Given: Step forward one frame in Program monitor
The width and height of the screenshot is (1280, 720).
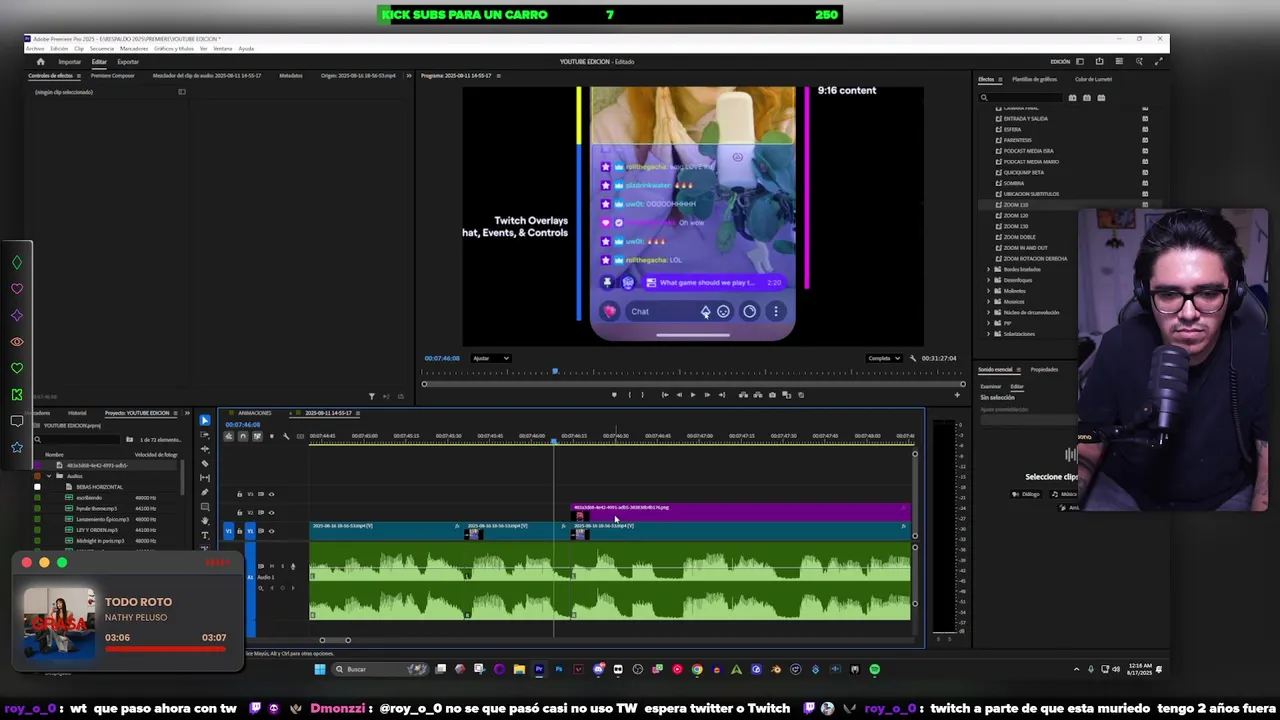Looking at the screenshot, I should 707,395.
